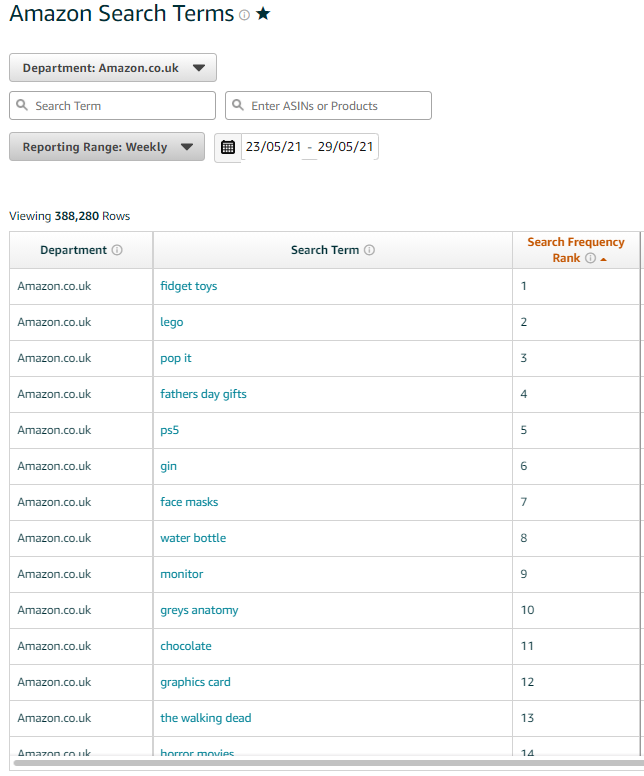Click the calendar icon for date range

click(x=228, y=147)
